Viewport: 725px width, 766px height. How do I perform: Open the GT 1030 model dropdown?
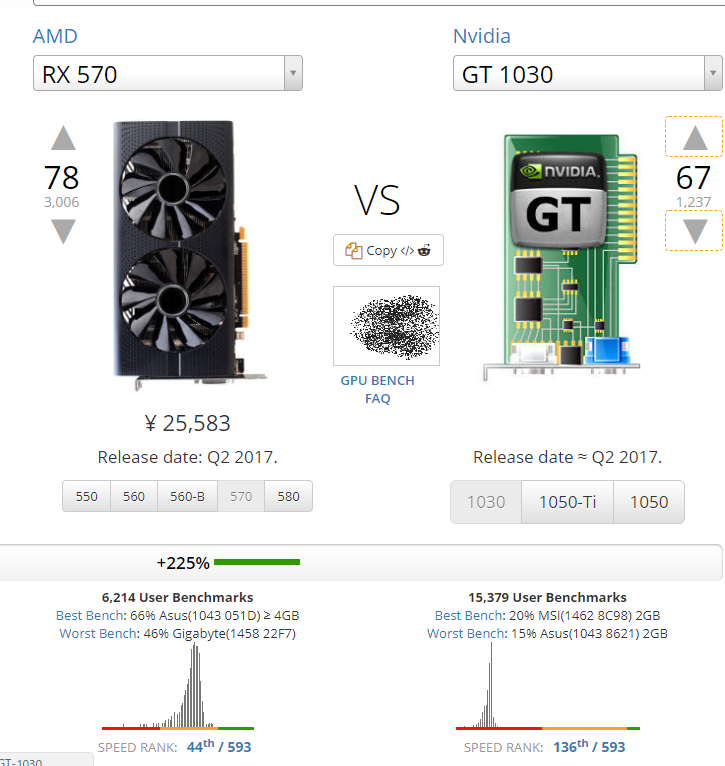point(588,74)
